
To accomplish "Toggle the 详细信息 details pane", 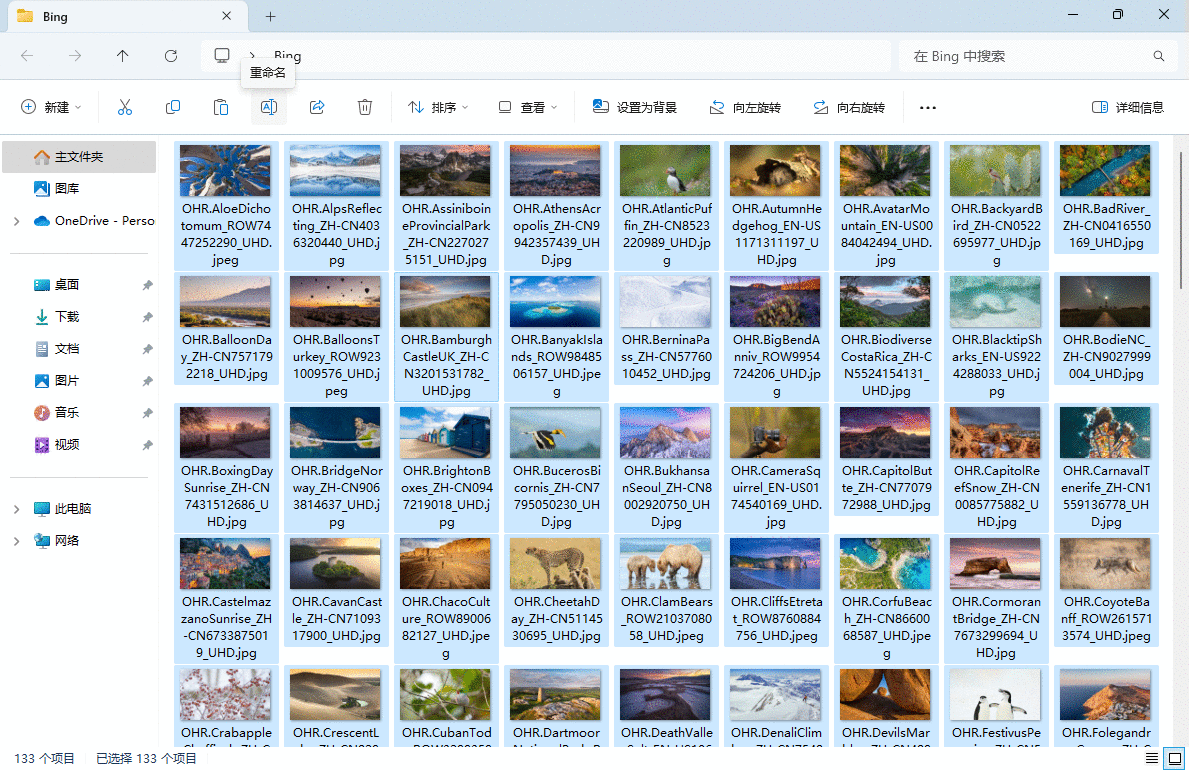I will (1128, 107).
